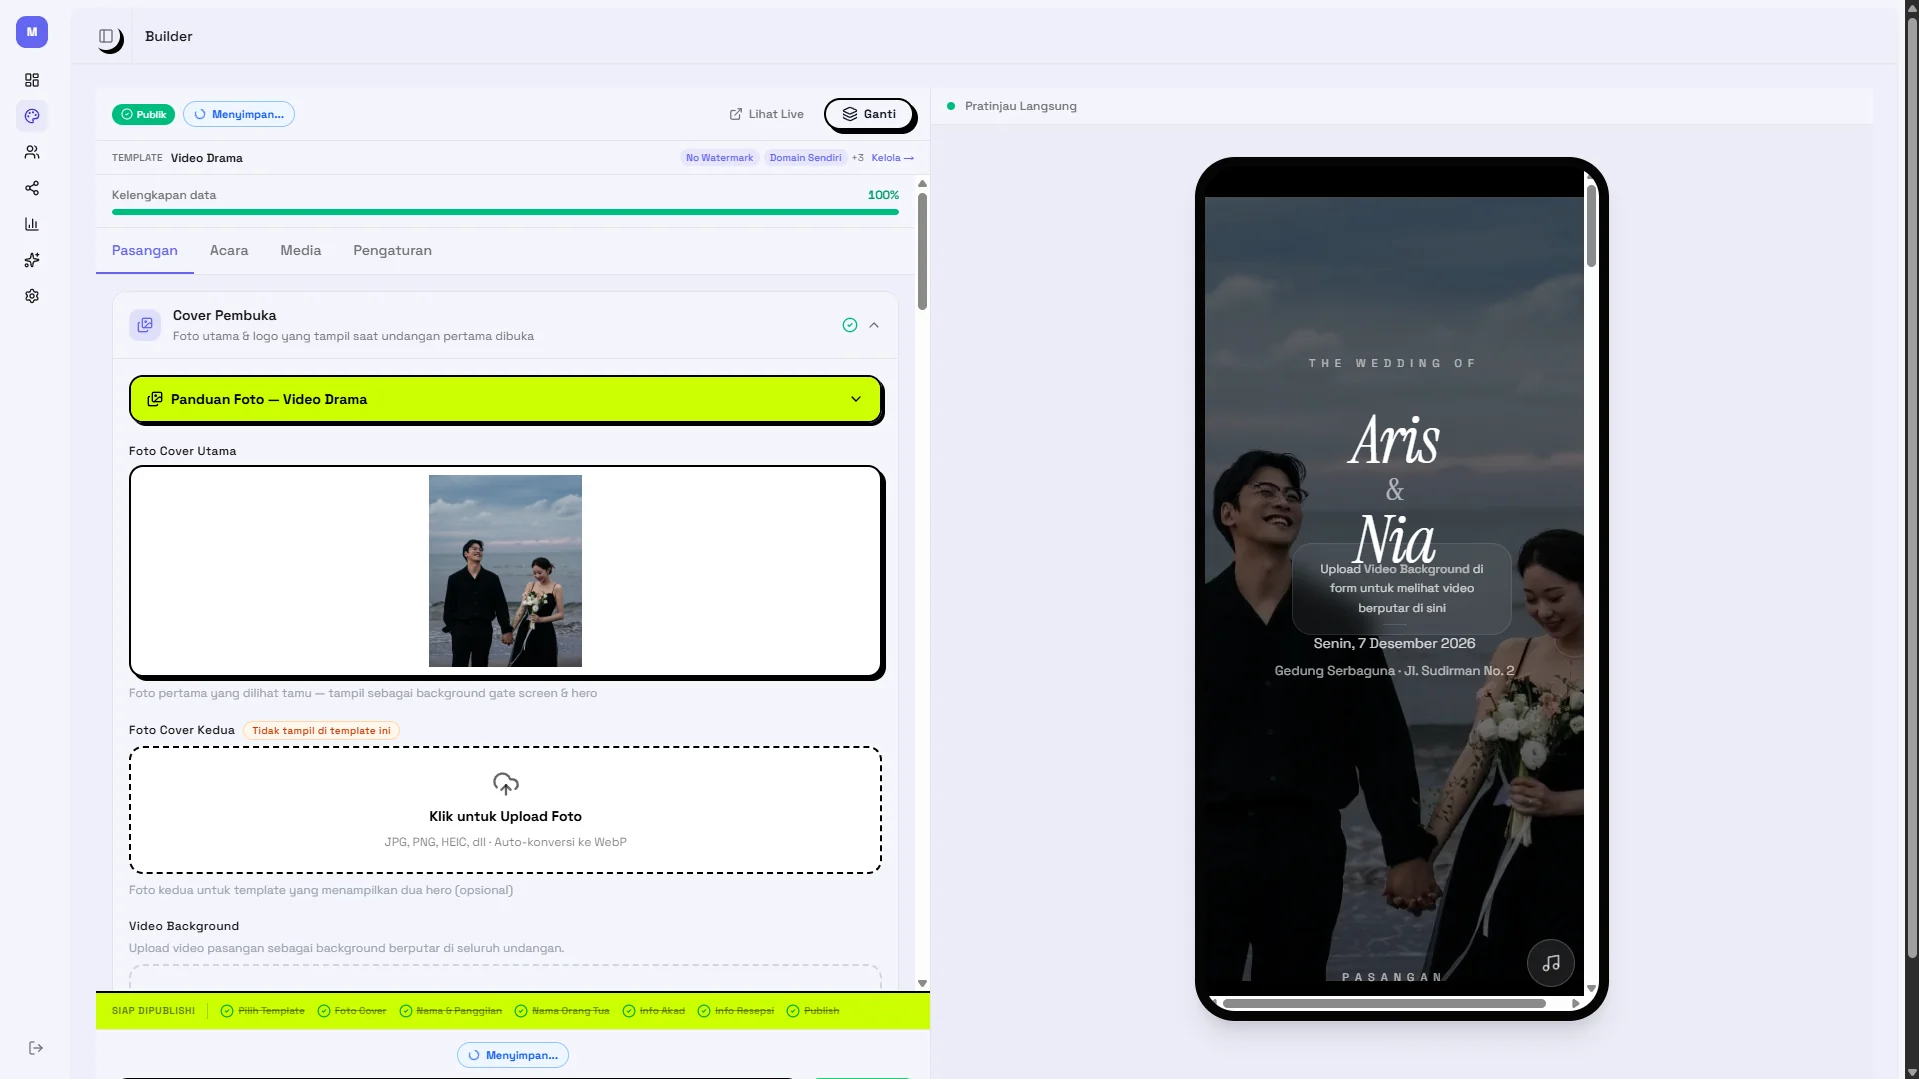Image resolution: width=1919 pixels, height=1079 pixels.
Task: Click the Kelengkapan data progress bar
Action: [505, 212]
